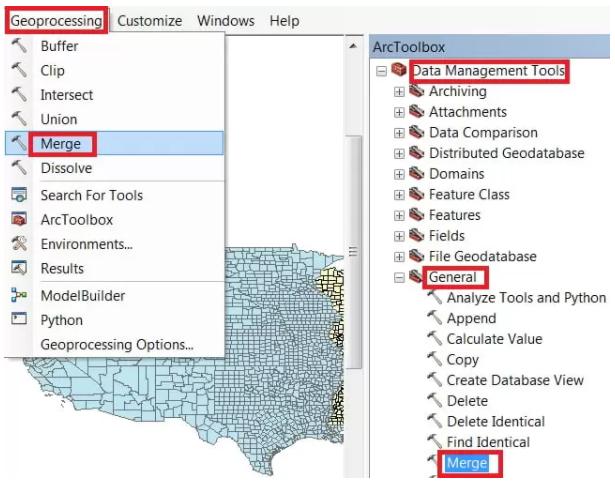Expand the Attachments toolset
The width and height of the screenshot is (615, 486).
(x=399, y=113)
